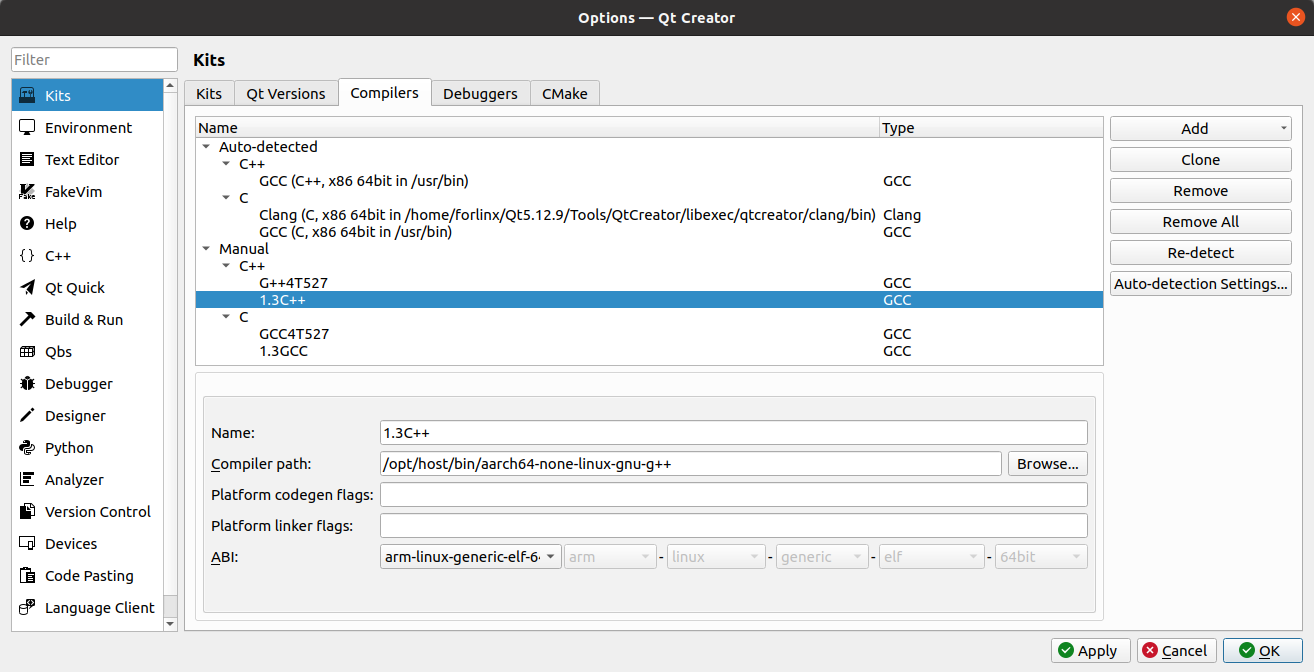Switch to the Qt Versions tab
This screenshot has height=672, width=1314.
coord(286,93)
